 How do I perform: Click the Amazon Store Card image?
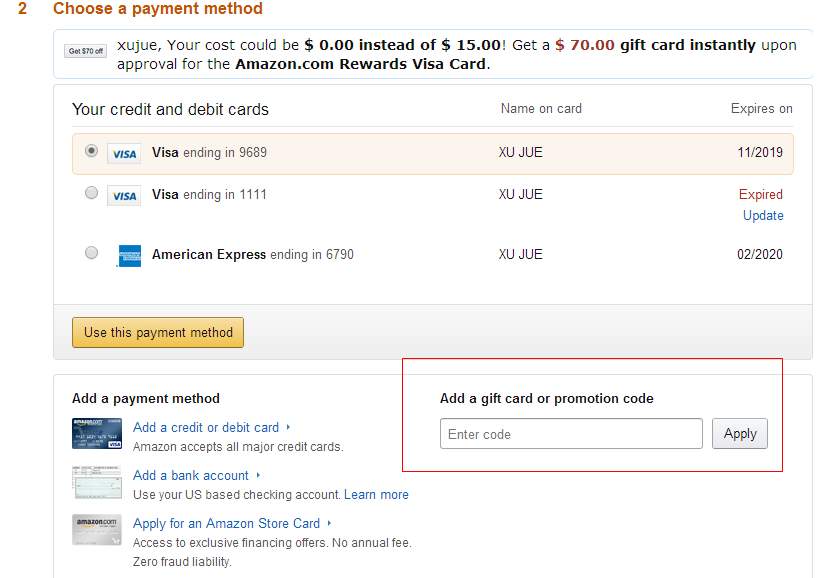pyautogui.click(x=97, y=530)
